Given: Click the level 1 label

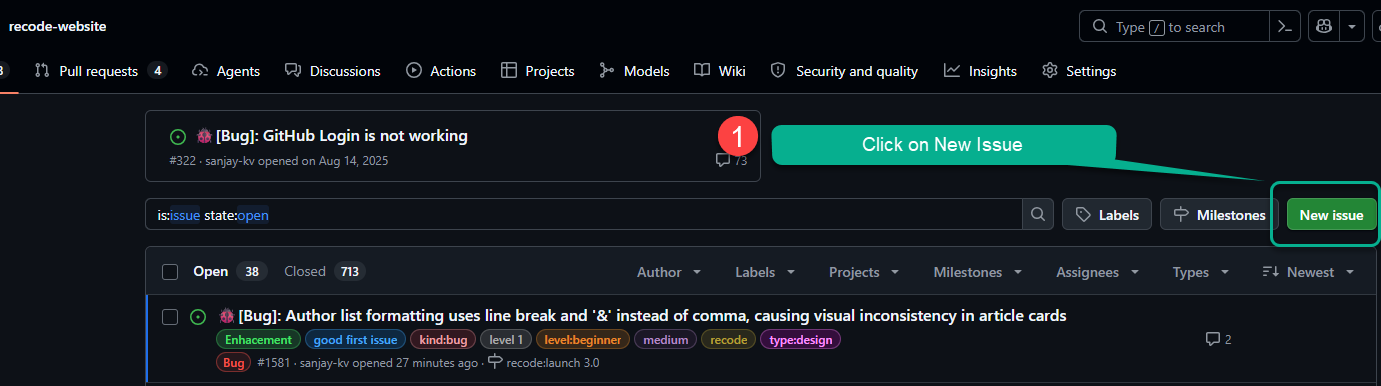Looking at the screenshot, I should pos(506,340).
